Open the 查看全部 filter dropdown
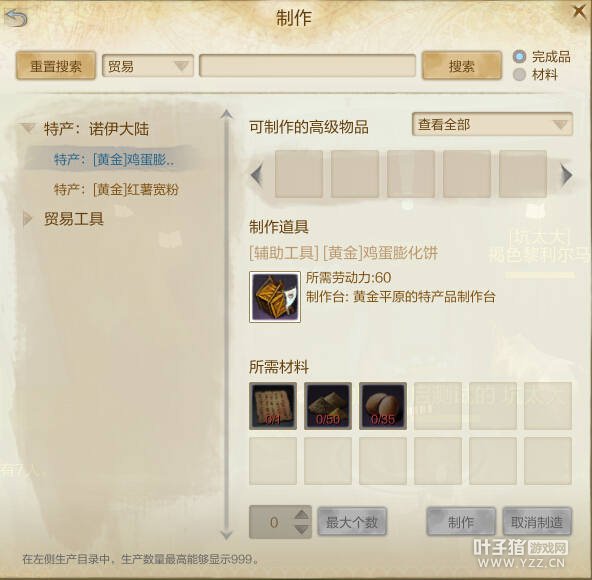592x580 pixels. click(492, 124)
